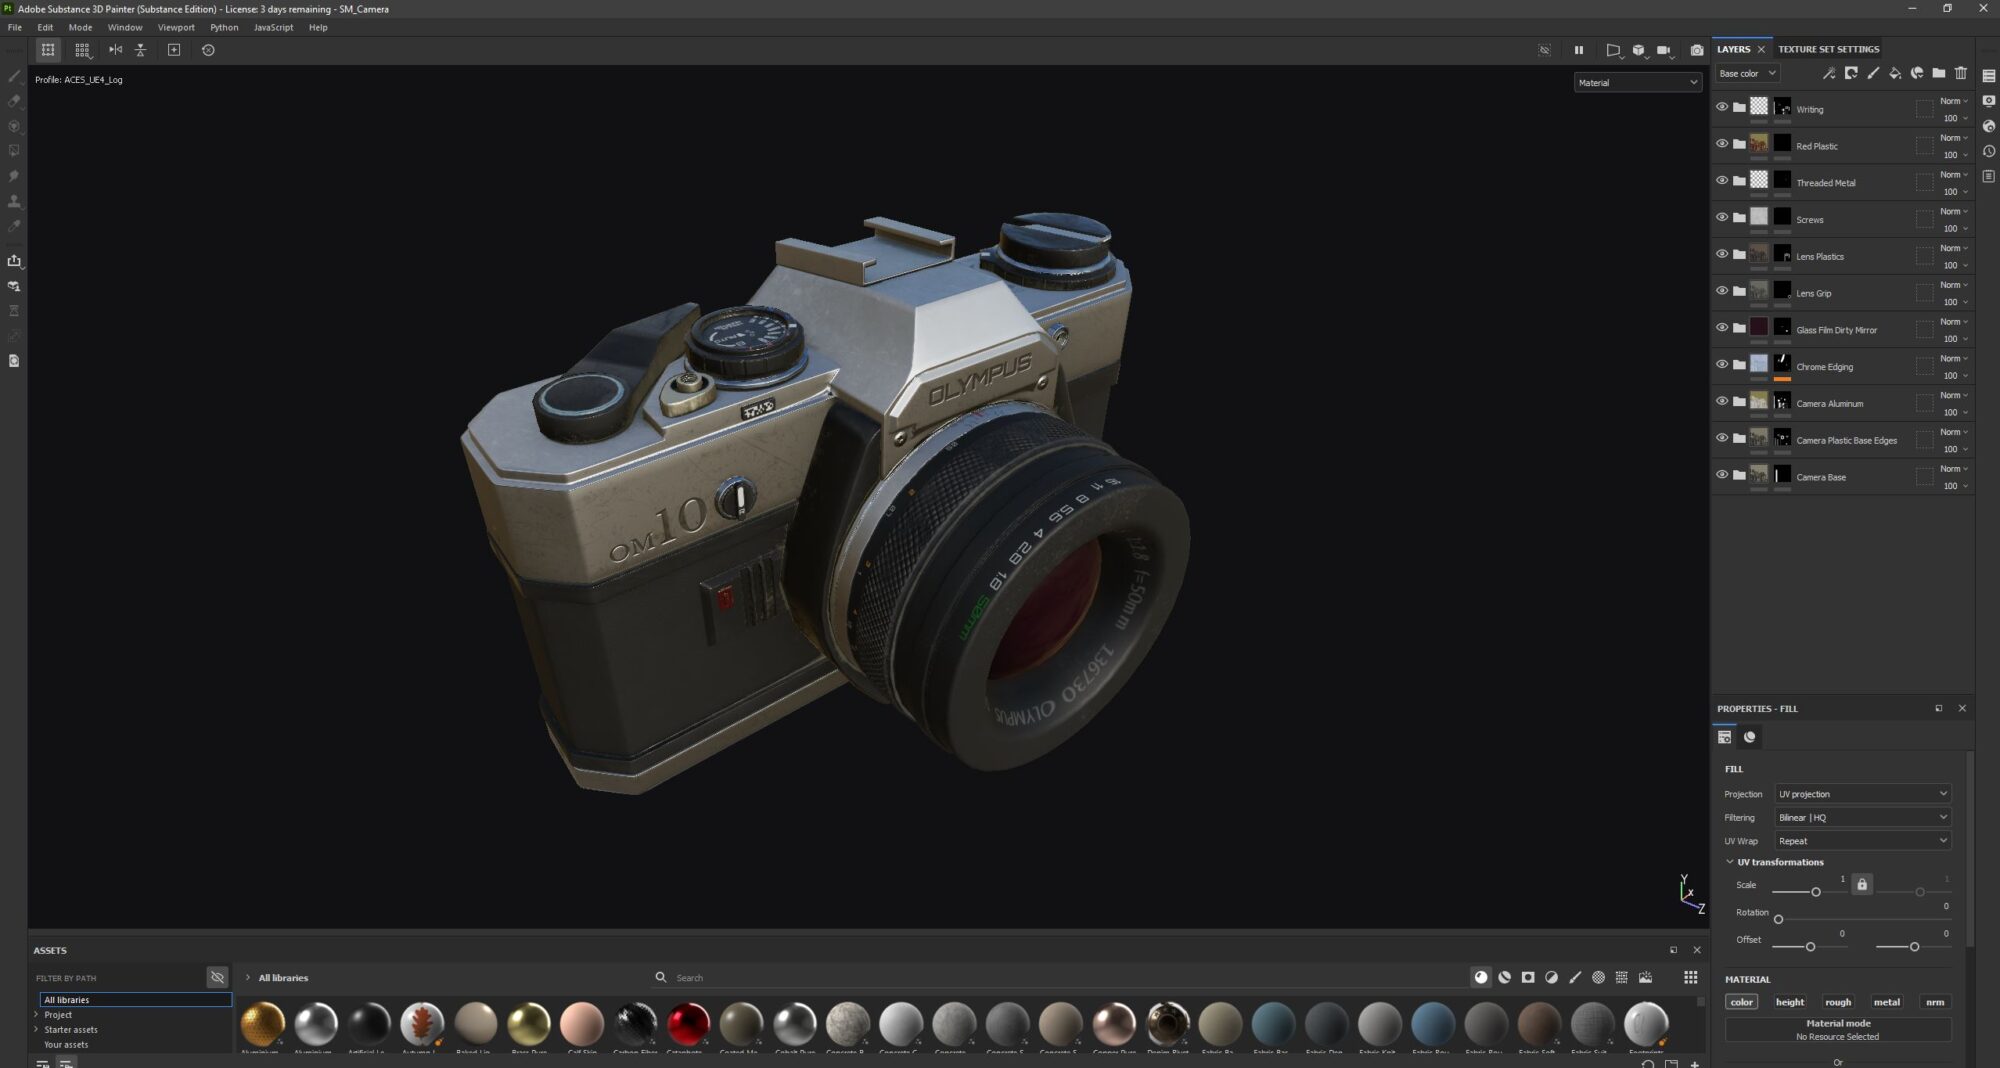Viewport: 2000px width, 1068px height.
Task: Select the Clone stamp tool
Action: pyautogui.click(x=13, y=201)
